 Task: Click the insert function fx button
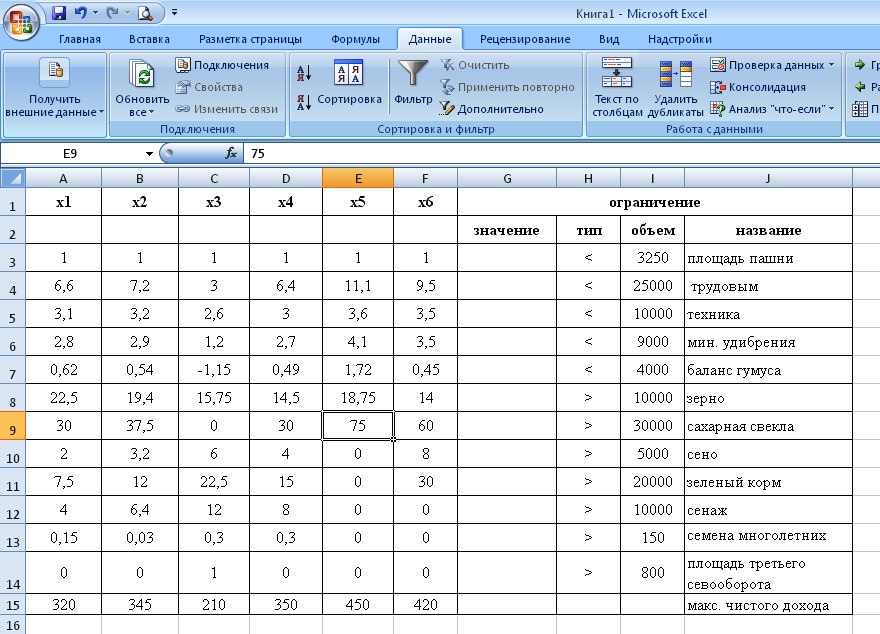(x=231, y=153)
